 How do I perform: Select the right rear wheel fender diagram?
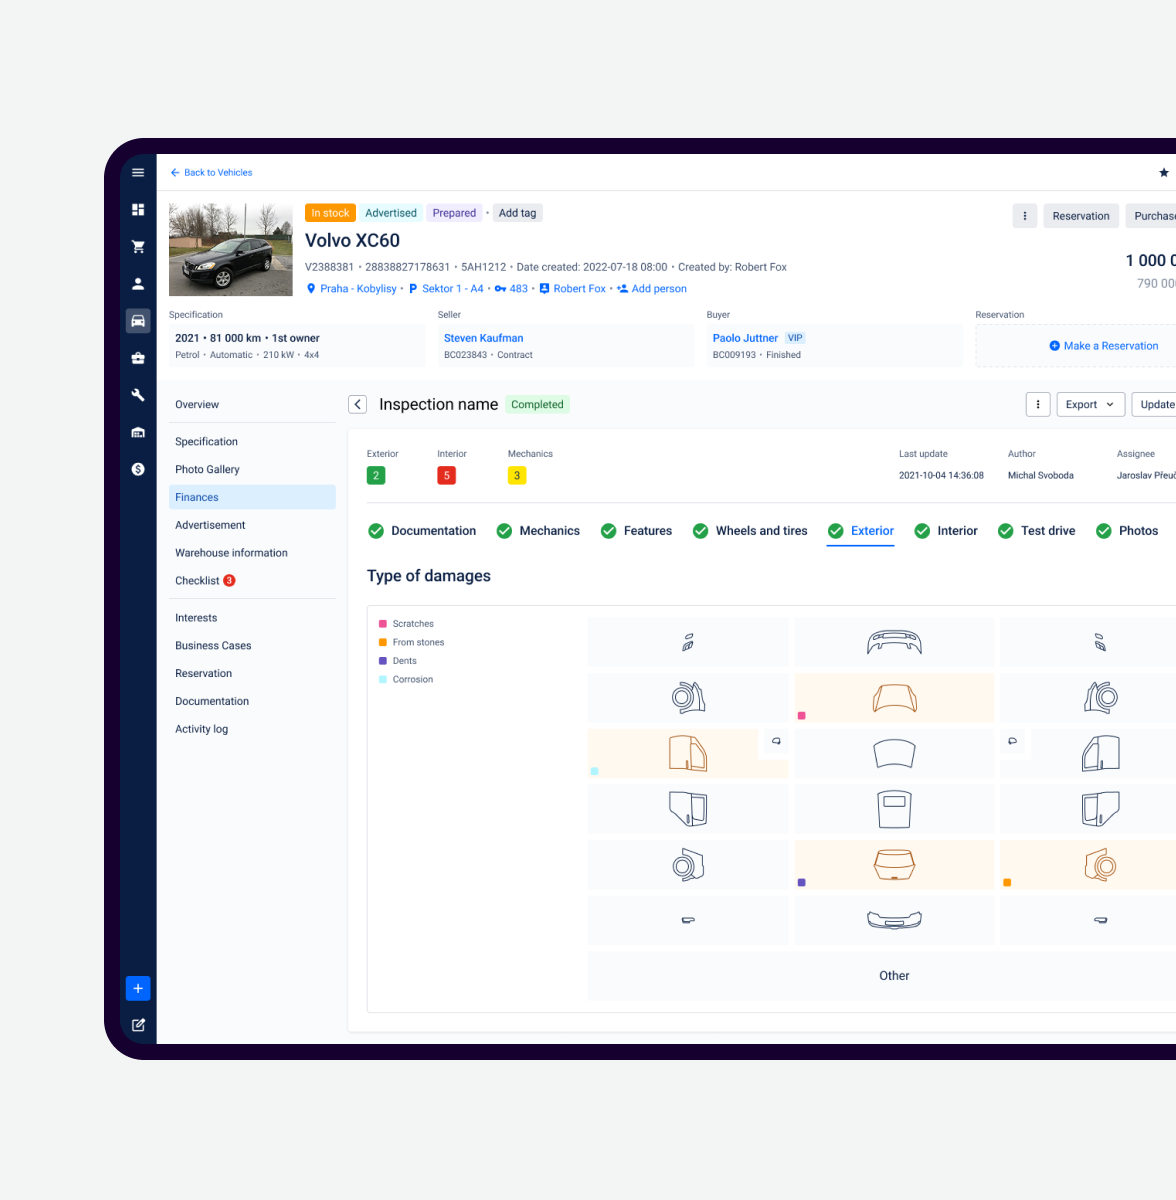1100,865
